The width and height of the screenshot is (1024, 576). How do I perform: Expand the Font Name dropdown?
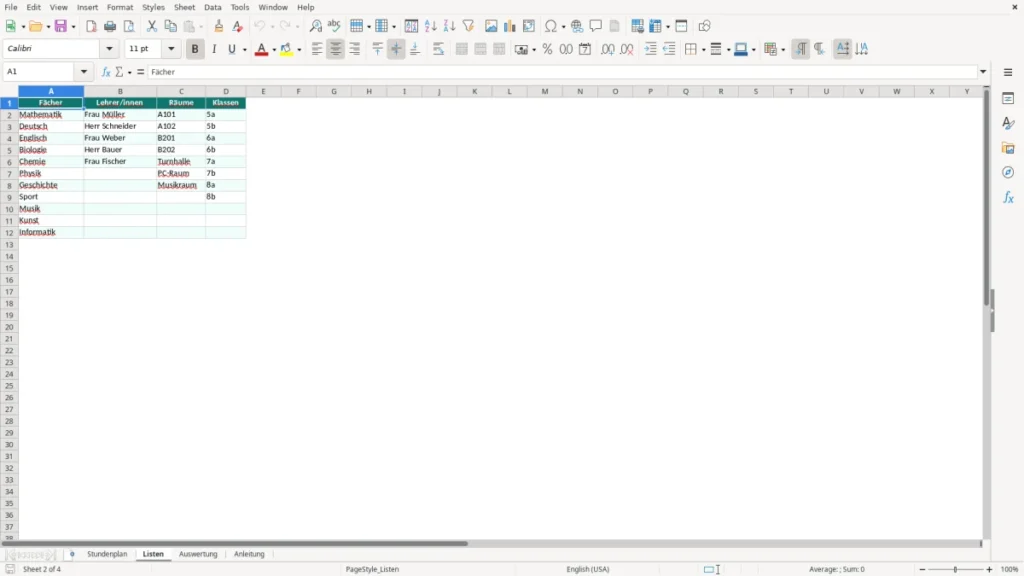(109, 49)
